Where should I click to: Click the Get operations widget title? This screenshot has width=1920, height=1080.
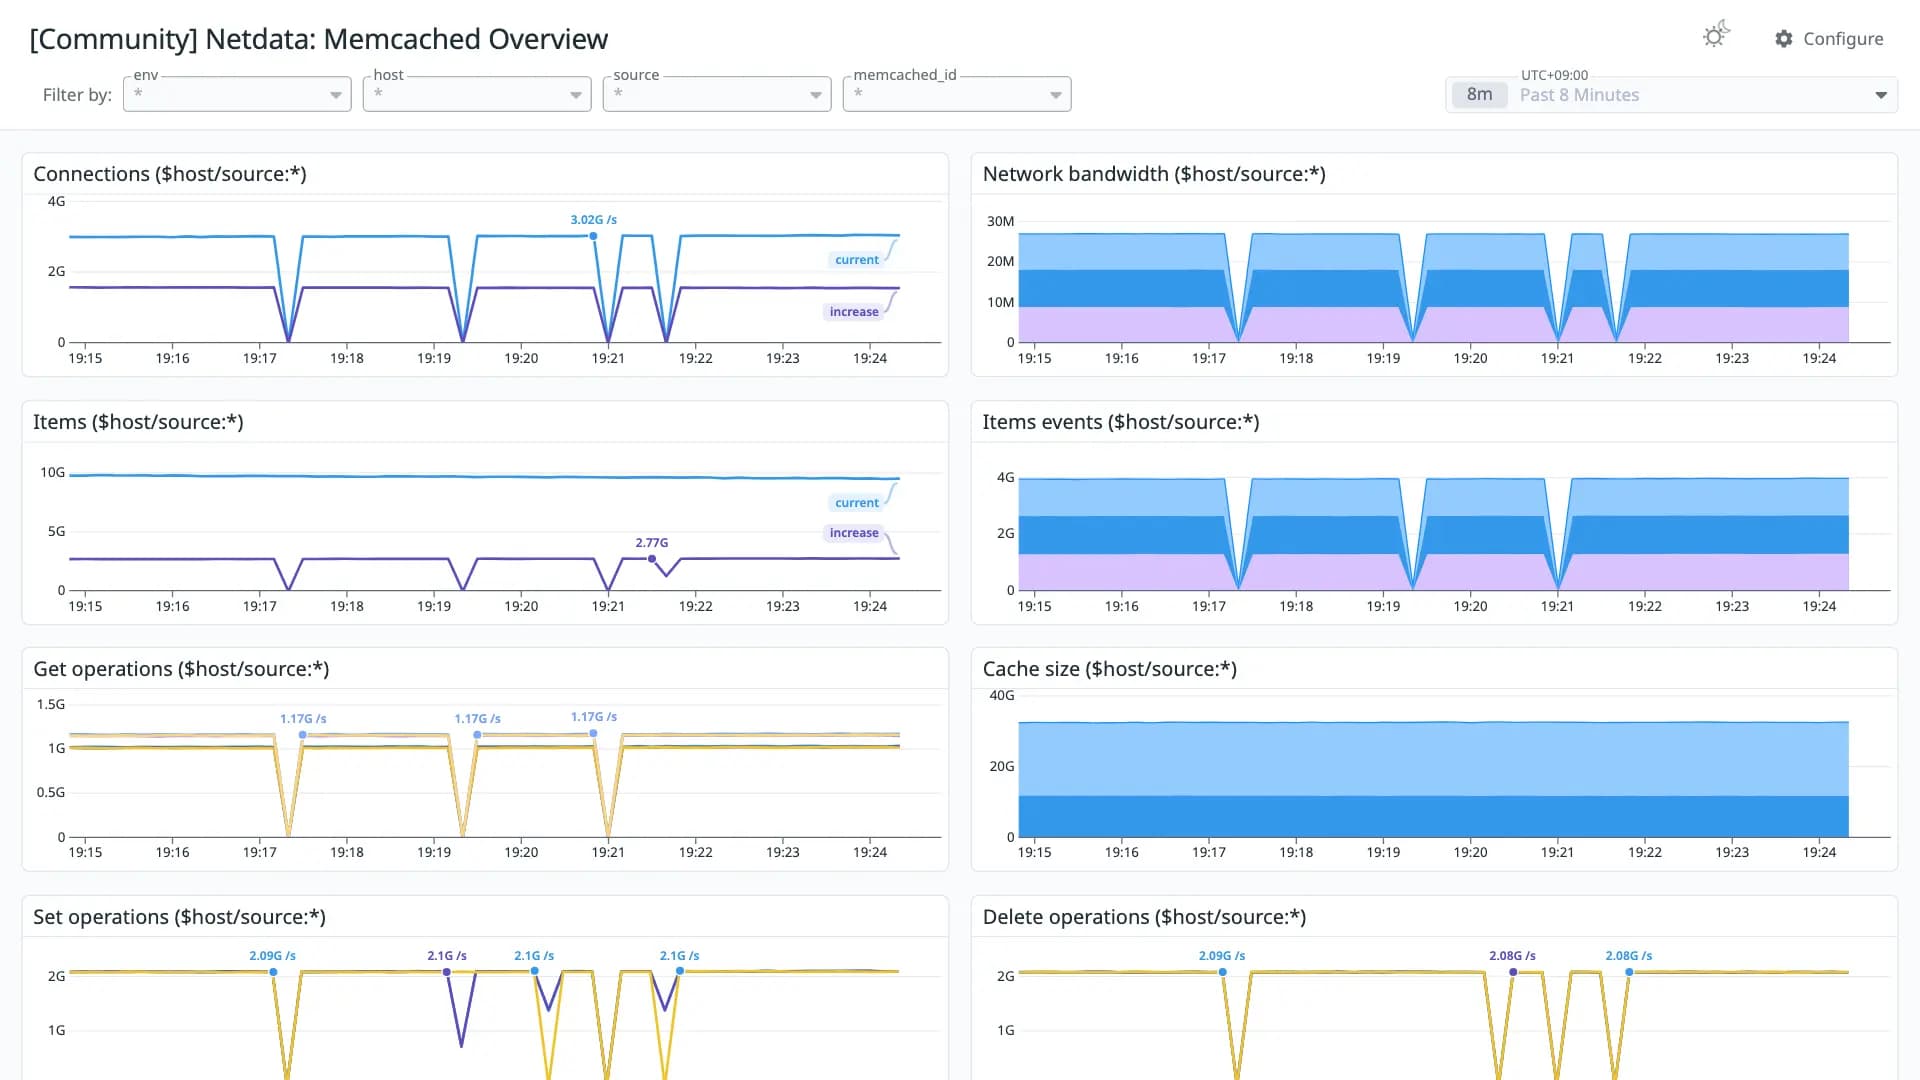pyautogui.click(x=181, y=669)
